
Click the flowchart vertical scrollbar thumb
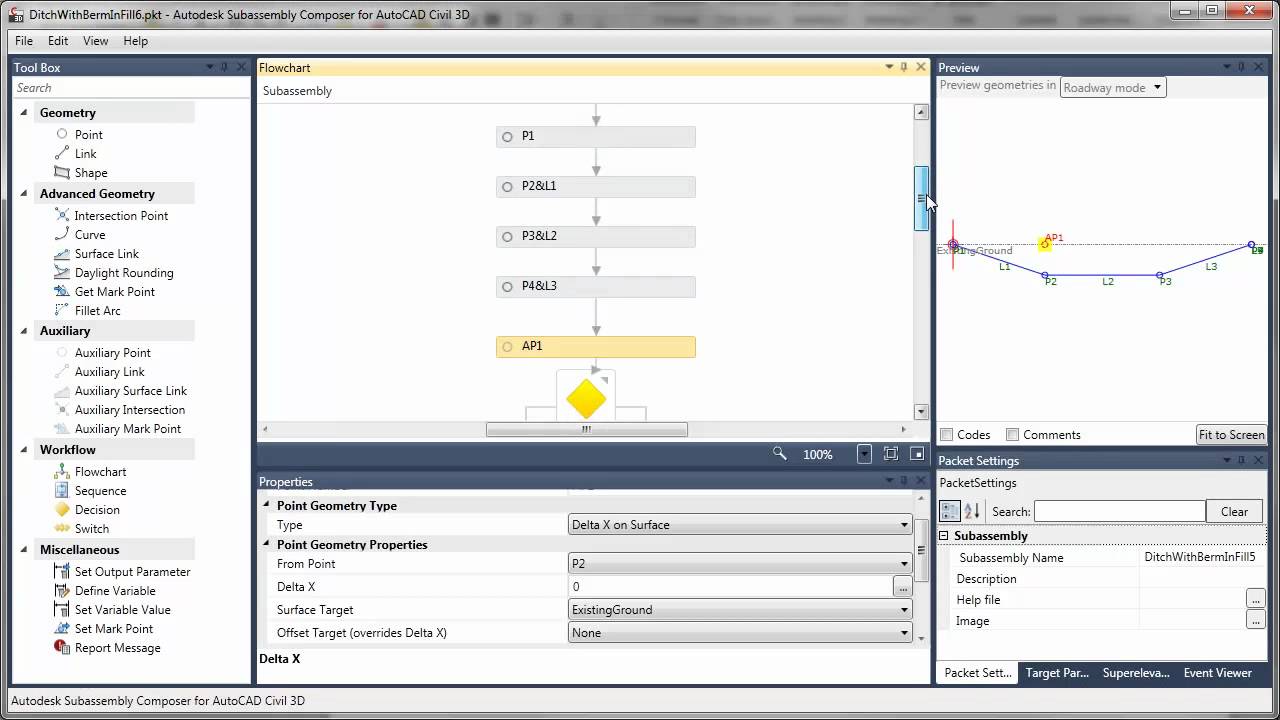pyautogui.click(x=921, y=198)
